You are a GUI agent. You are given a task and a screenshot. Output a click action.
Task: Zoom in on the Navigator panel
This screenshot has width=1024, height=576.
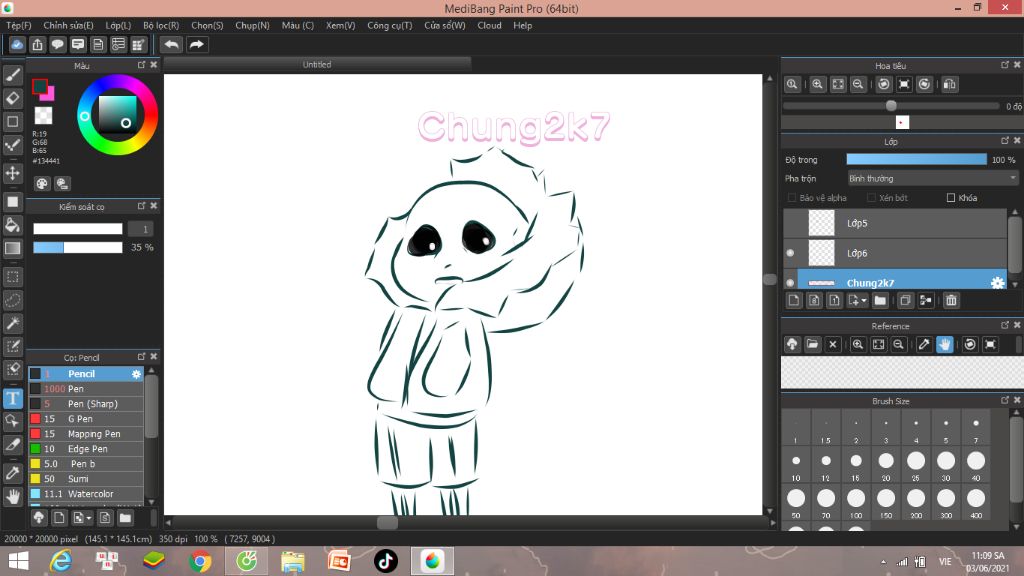pyautogui.click(x=817, y=84)
